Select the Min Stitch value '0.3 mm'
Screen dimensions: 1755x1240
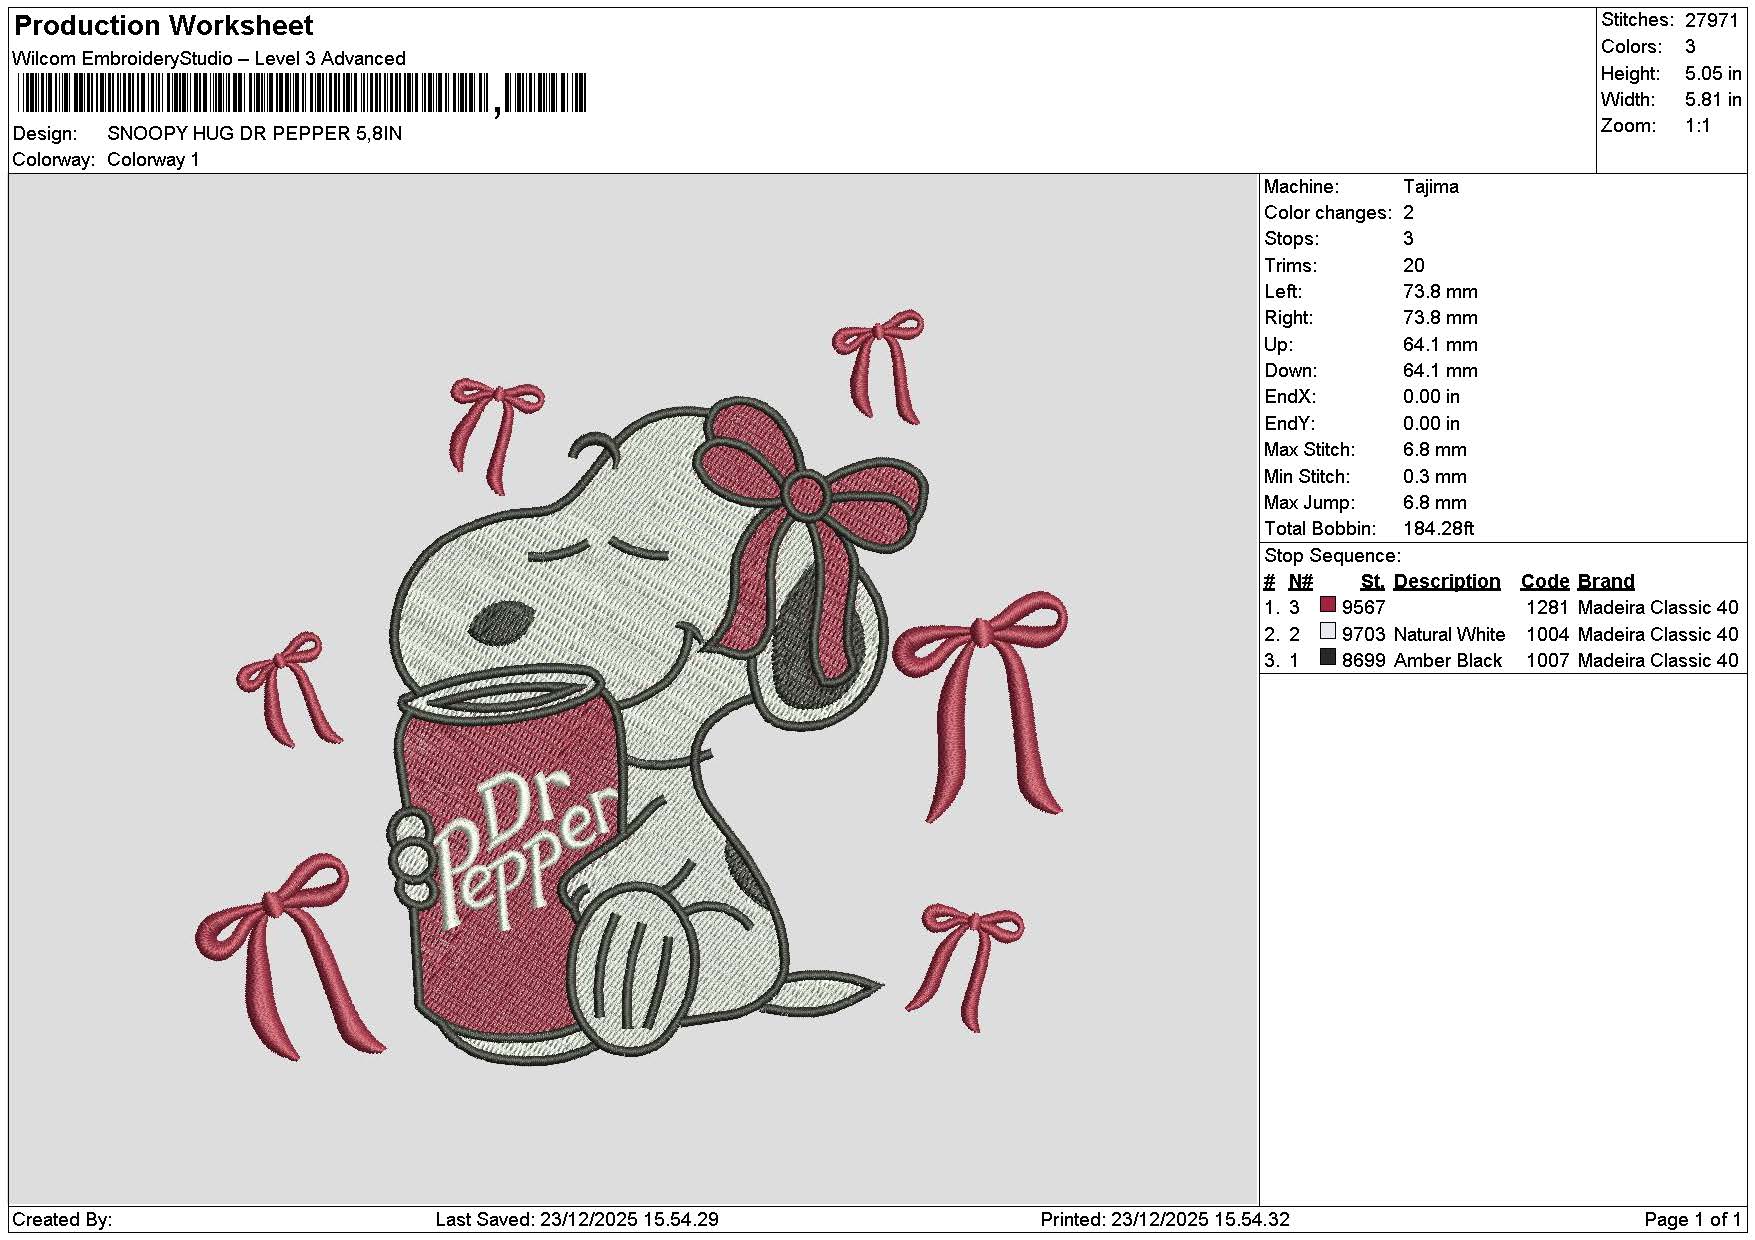1435,477
